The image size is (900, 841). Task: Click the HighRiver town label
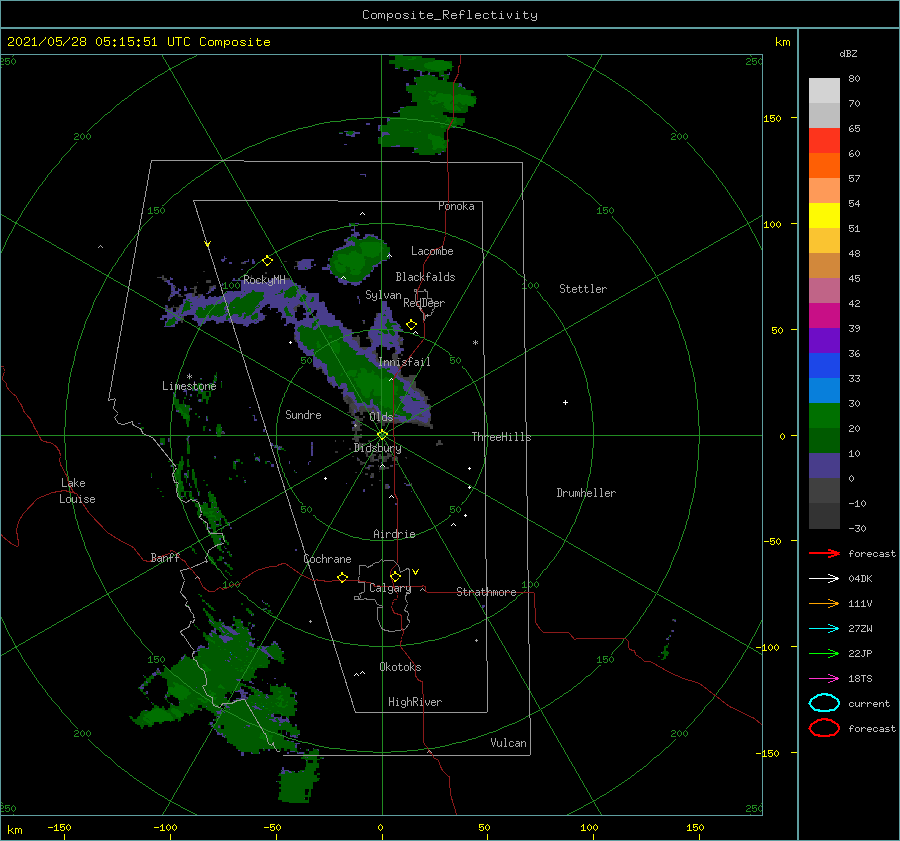tap(415, 702)
